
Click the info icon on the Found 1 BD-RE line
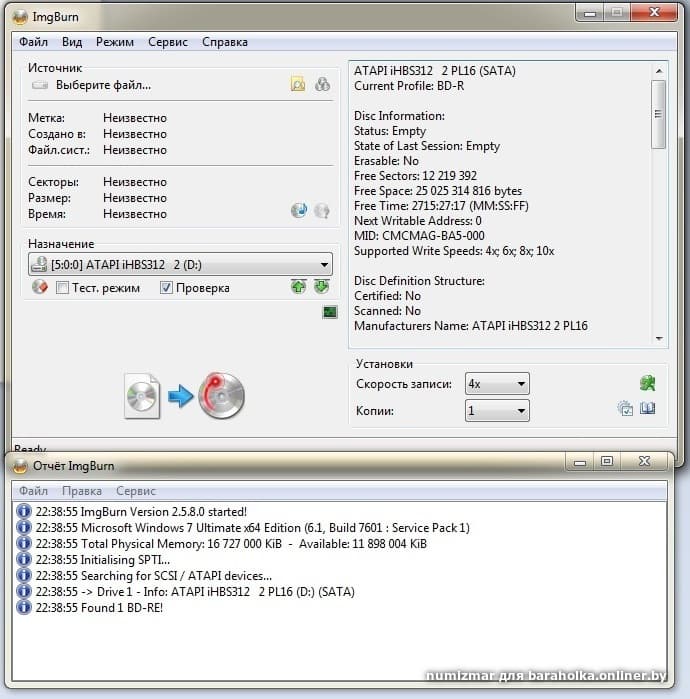24,608
